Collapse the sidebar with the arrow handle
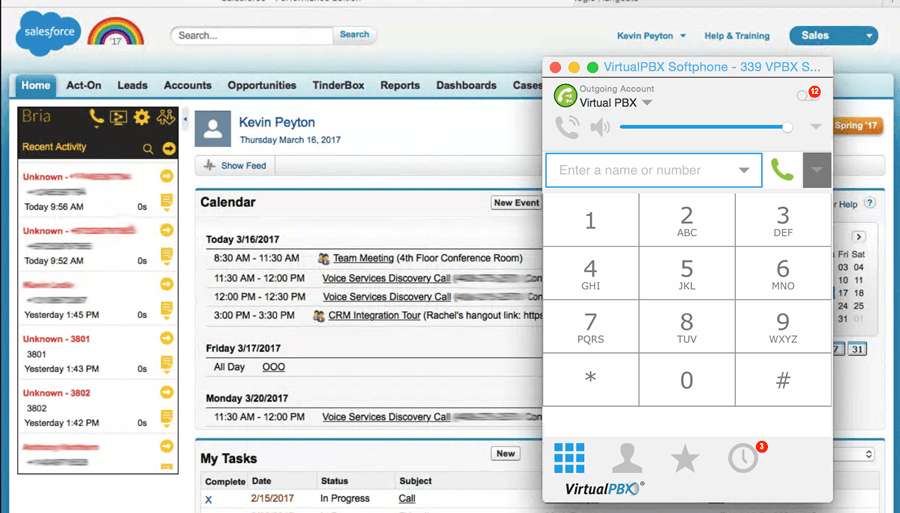 [x=185, y=119]
